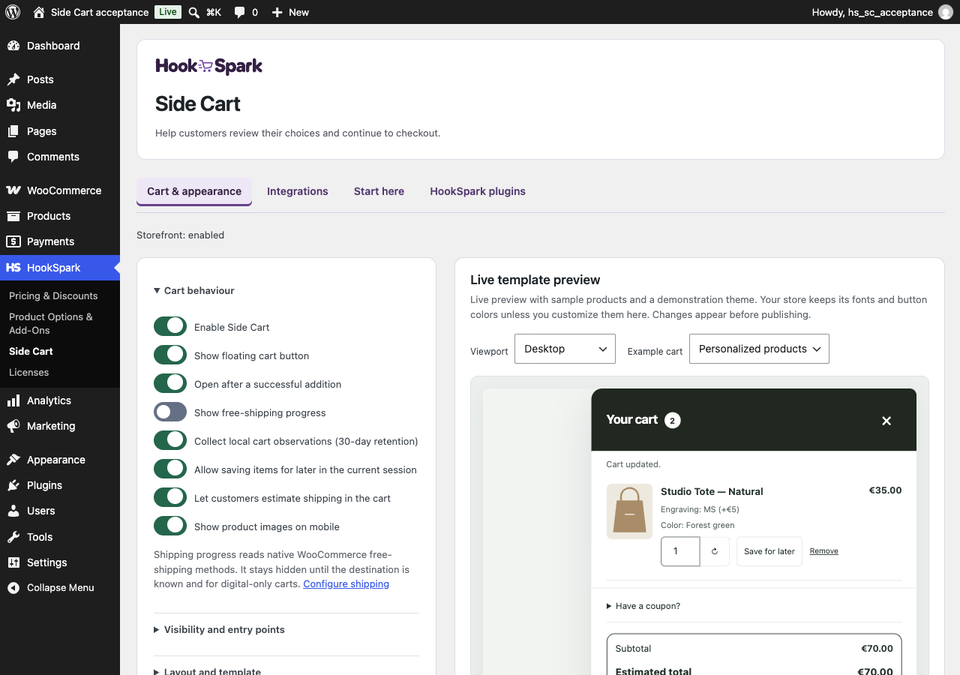Click the Tools wrench icon
The height and width of the screenshot is (675, 960).
(13, 537)
